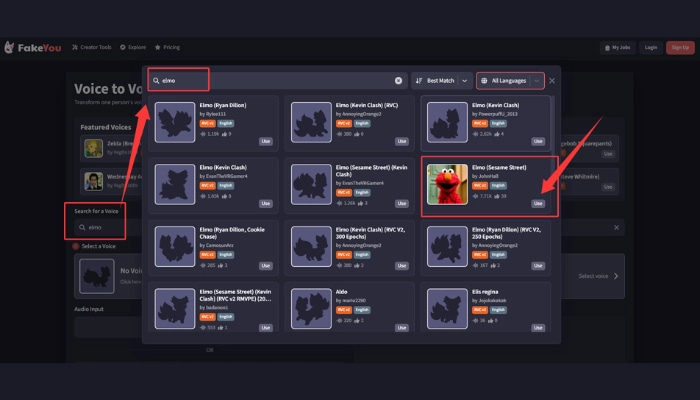Click the Elmo (Kevin Clash) (RVC) thumbnail
700x400 pixels.
[x=311, y=122]
